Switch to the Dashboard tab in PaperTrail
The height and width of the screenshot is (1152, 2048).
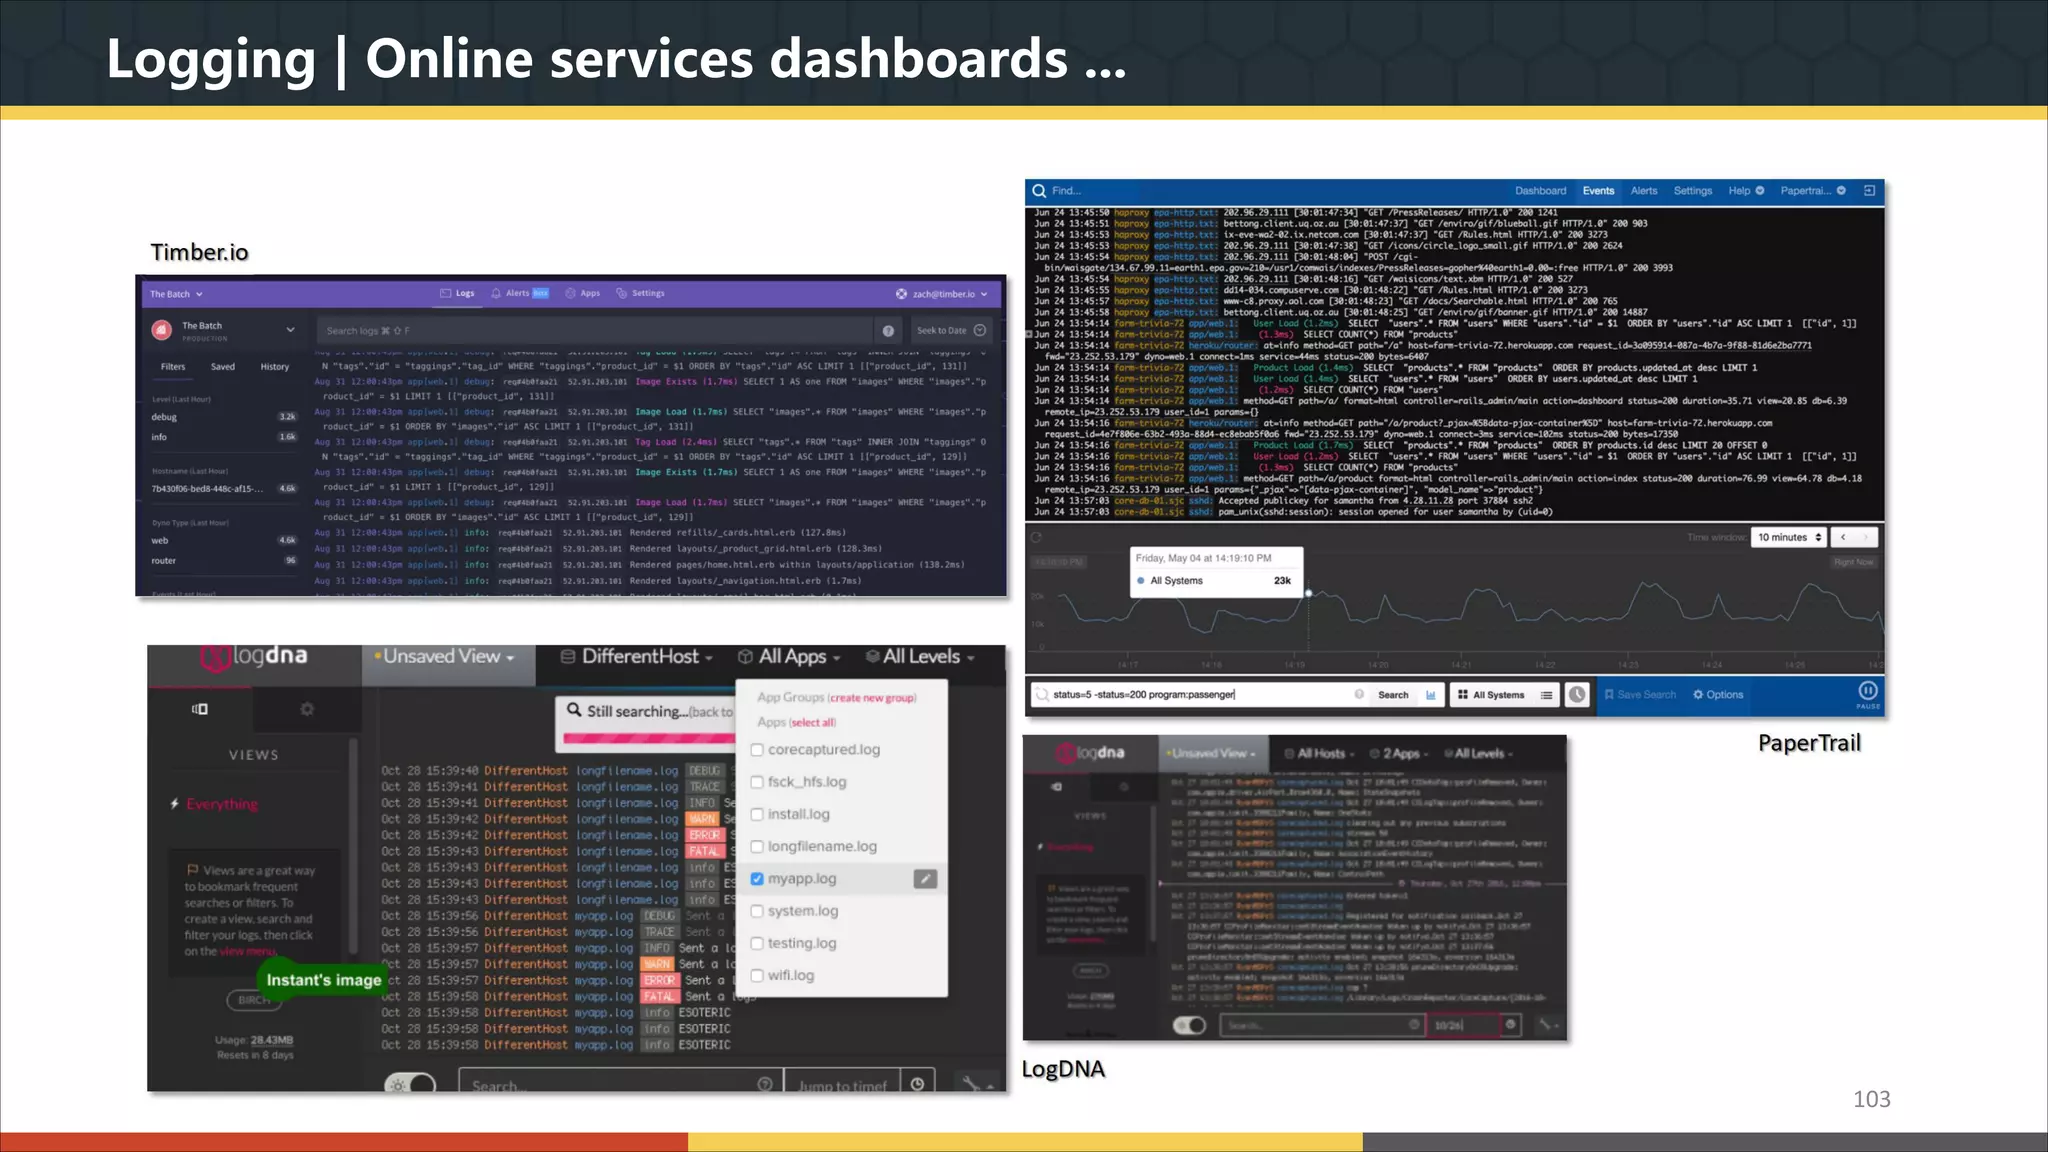(x=1540, y=191)
